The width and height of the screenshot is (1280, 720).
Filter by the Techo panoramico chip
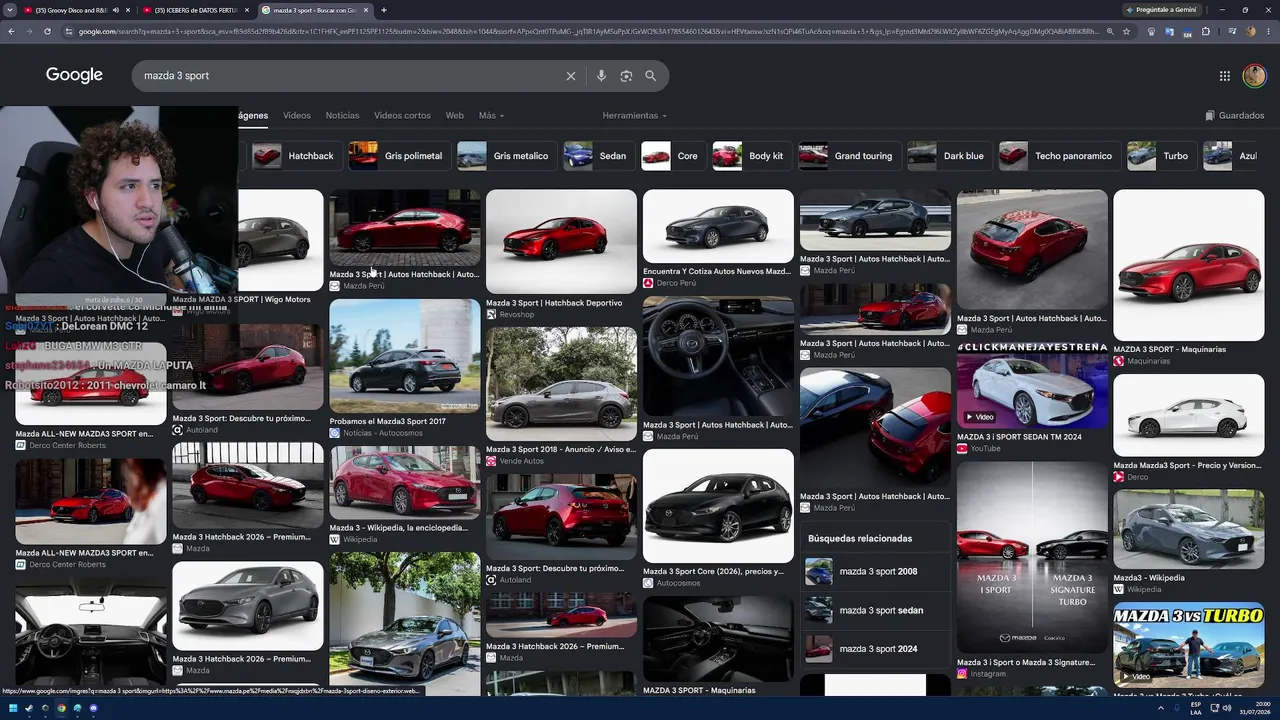pyautogui.click(x=1058, y=156)
